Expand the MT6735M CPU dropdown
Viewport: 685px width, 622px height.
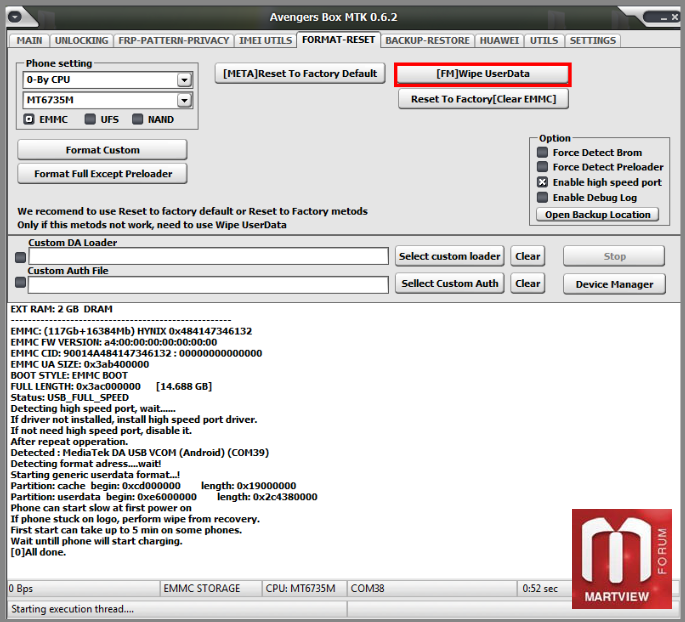click(x=184, y=100)
